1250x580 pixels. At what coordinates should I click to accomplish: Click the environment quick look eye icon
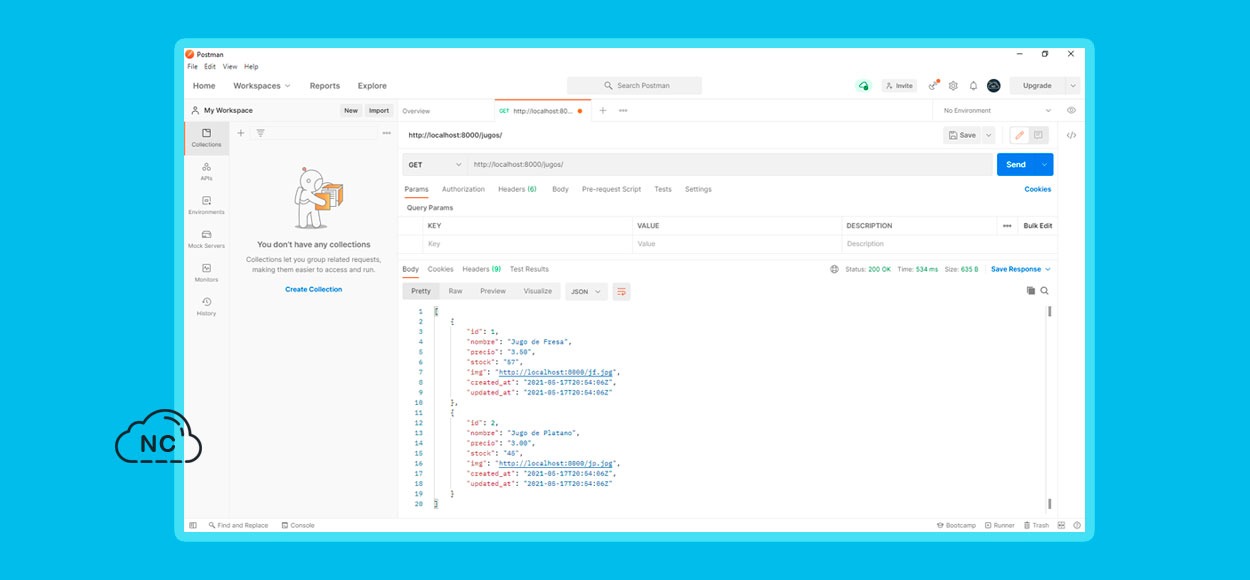(1071, 111)
